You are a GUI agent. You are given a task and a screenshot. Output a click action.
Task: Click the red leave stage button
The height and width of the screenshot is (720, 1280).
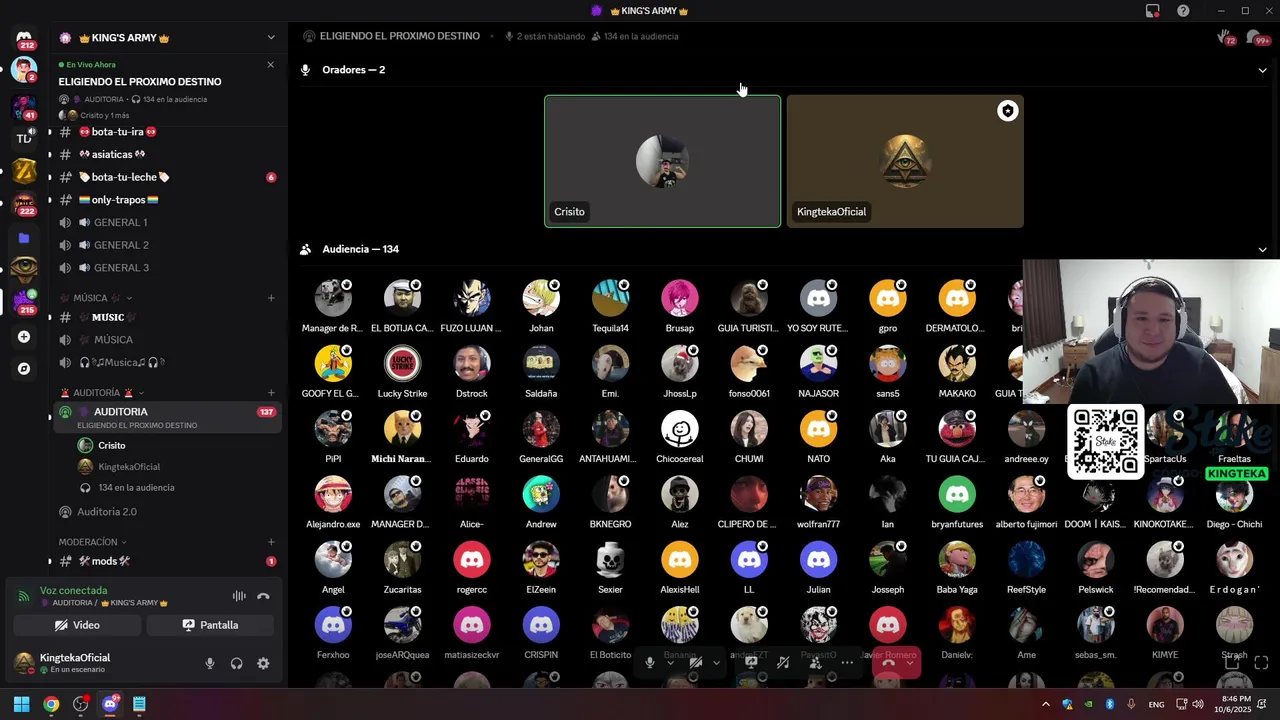pyautogui.click(x=888, y=662)
